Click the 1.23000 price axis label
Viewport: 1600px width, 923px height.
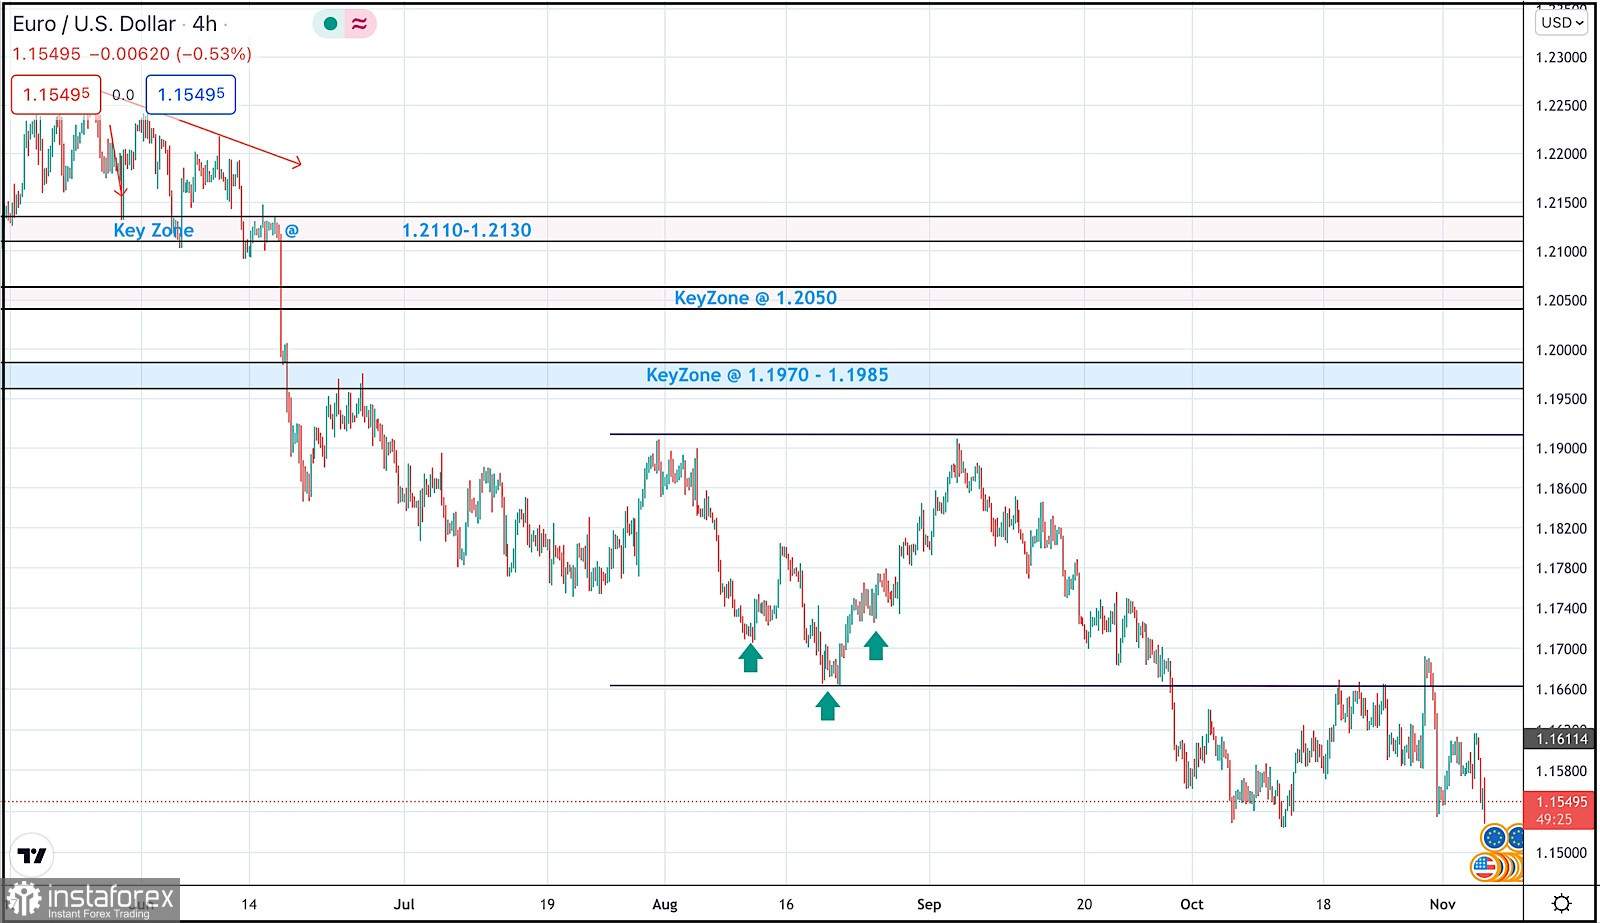click(x=1561, y=57)
